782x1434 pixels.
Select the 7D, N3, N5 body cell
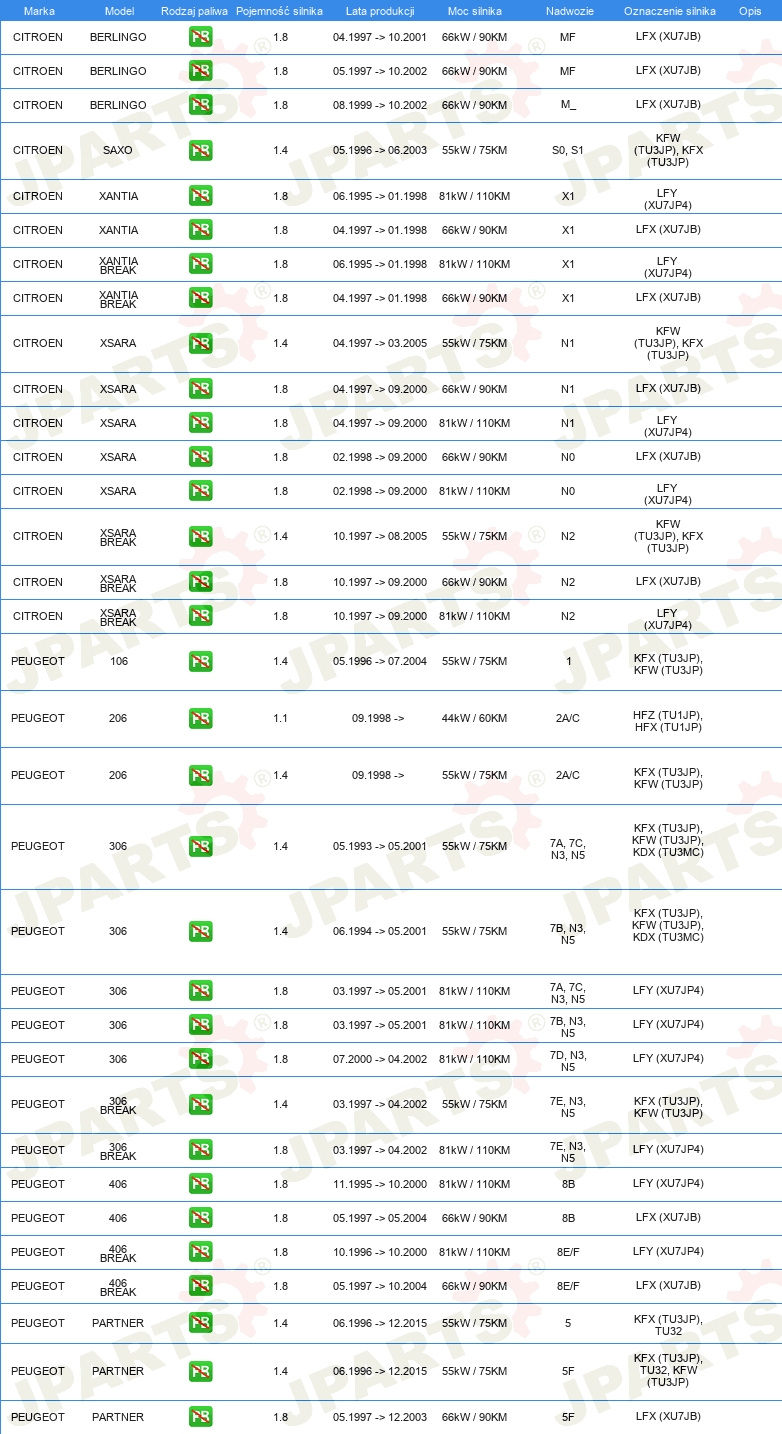tap(568, 1061)
